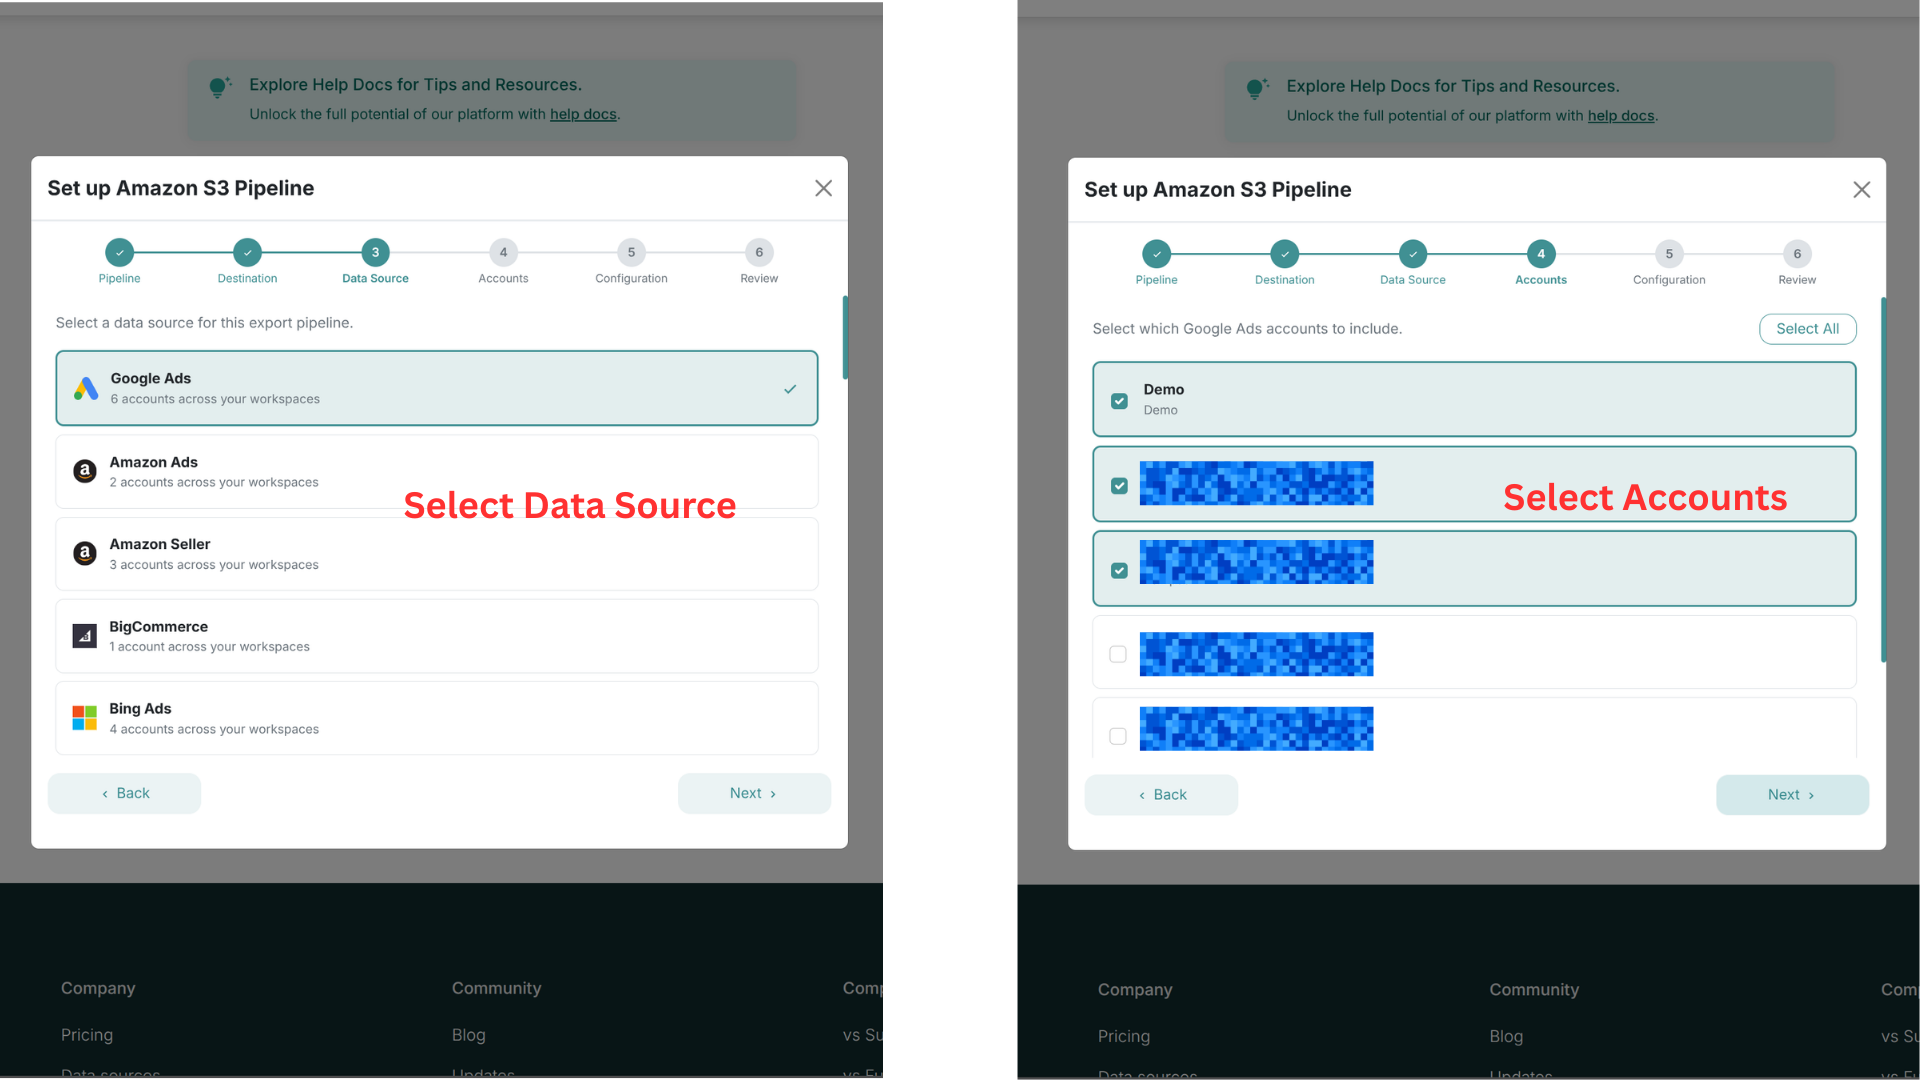Click the green checkmark on Google Ads

pyautogui.click(x=790, y=388)
